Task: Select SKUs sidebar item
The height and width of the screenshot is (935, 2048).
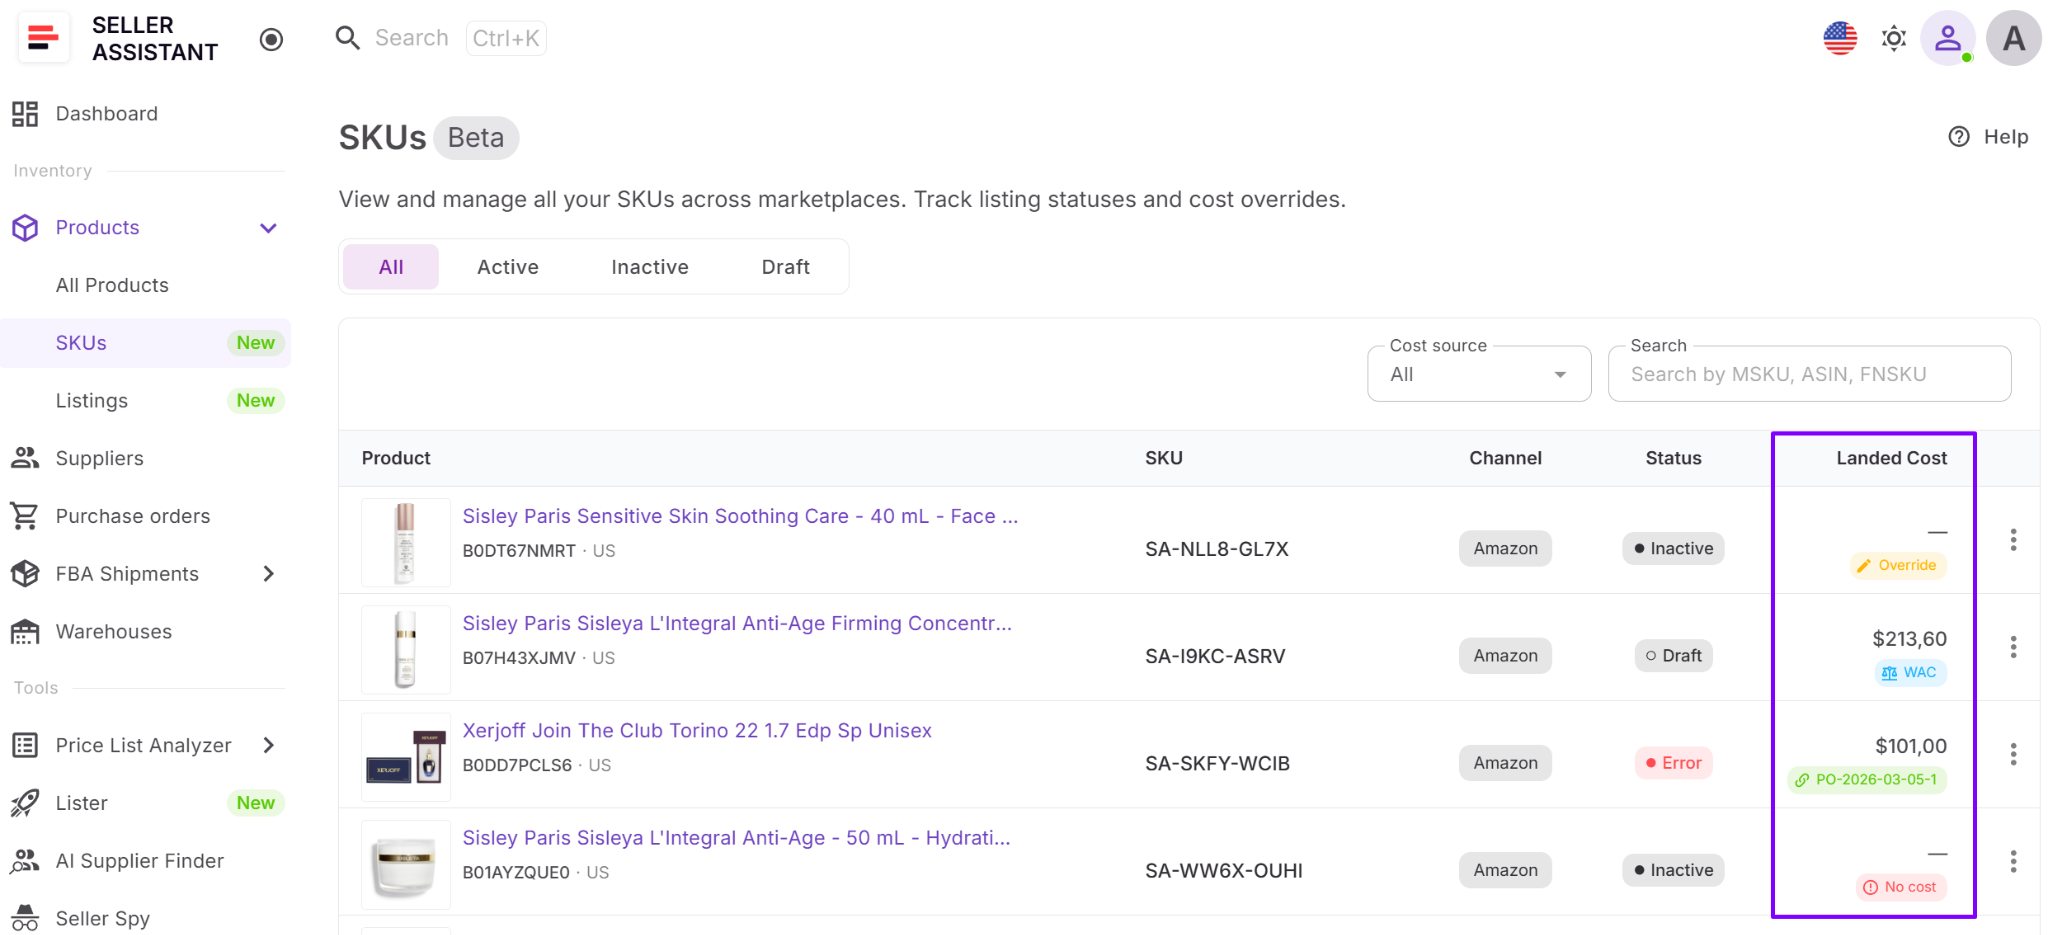Action: [x=146, y=343]
